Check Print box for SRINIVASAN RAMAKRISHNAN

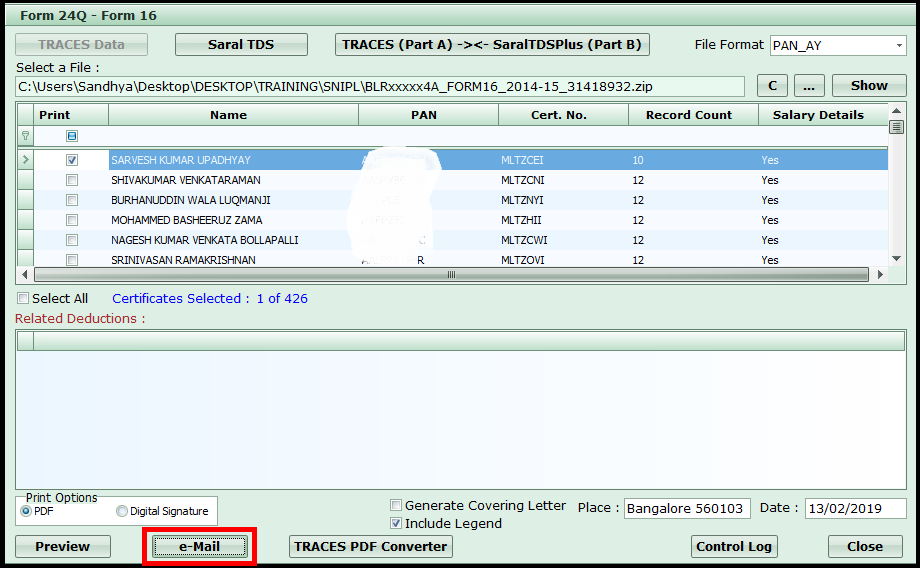pyautogui.click(x=72, y=259)
